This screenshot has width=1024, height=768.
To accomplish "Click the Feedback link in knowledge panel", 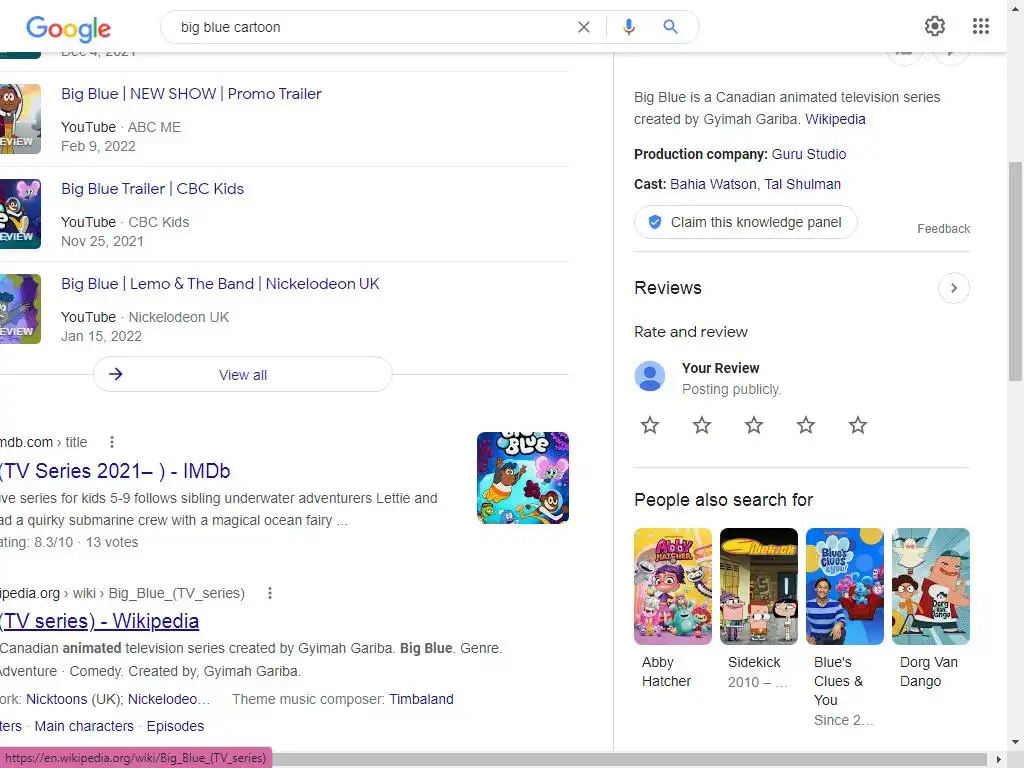I will tap(943, 229).
